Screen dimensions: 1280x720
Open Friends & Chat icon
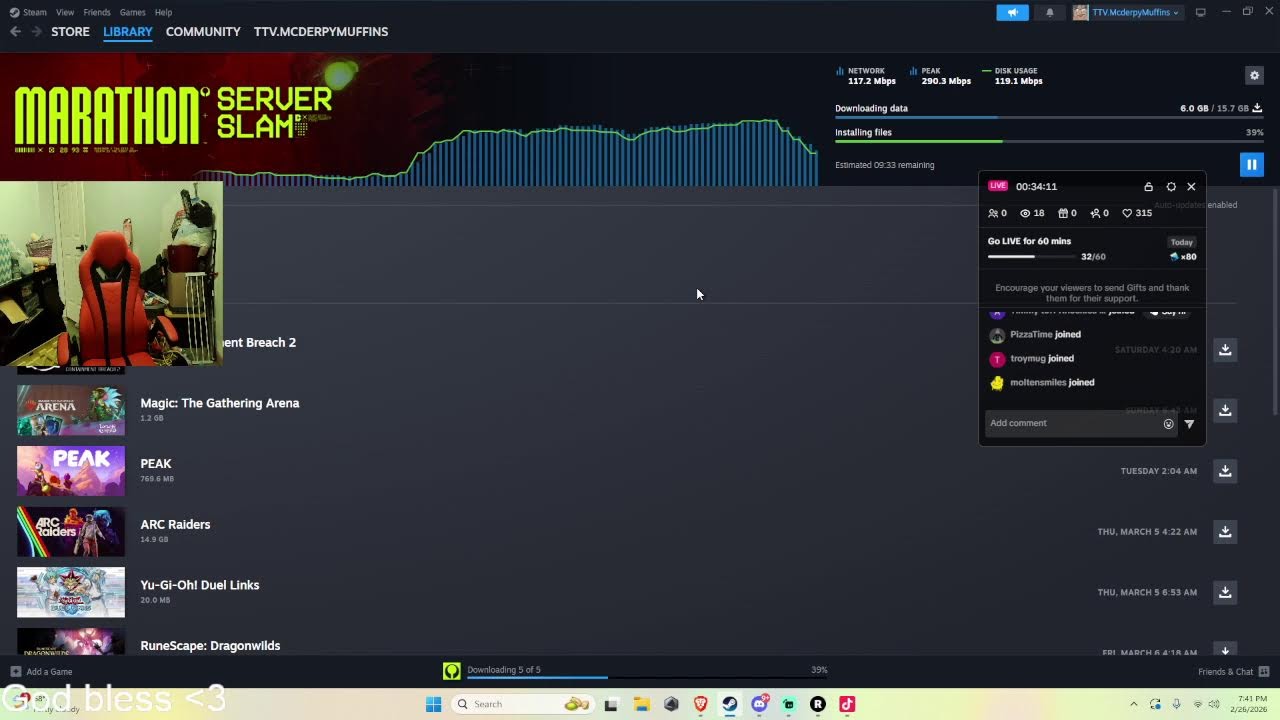click(x=1264, y=671)
